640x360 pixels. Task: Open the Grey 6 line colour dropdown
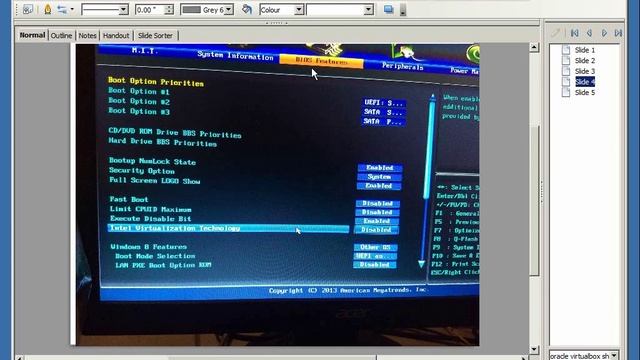click(229, 9)
